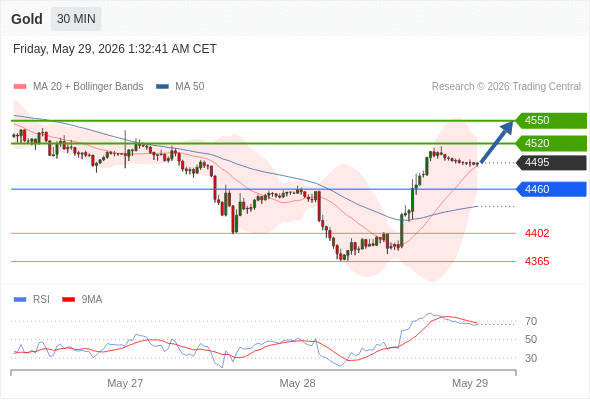The width and height of the screenshot is (590, 400).
Task: Click the MA 50 blue legend swatch
Action: [x=162, y=87]
